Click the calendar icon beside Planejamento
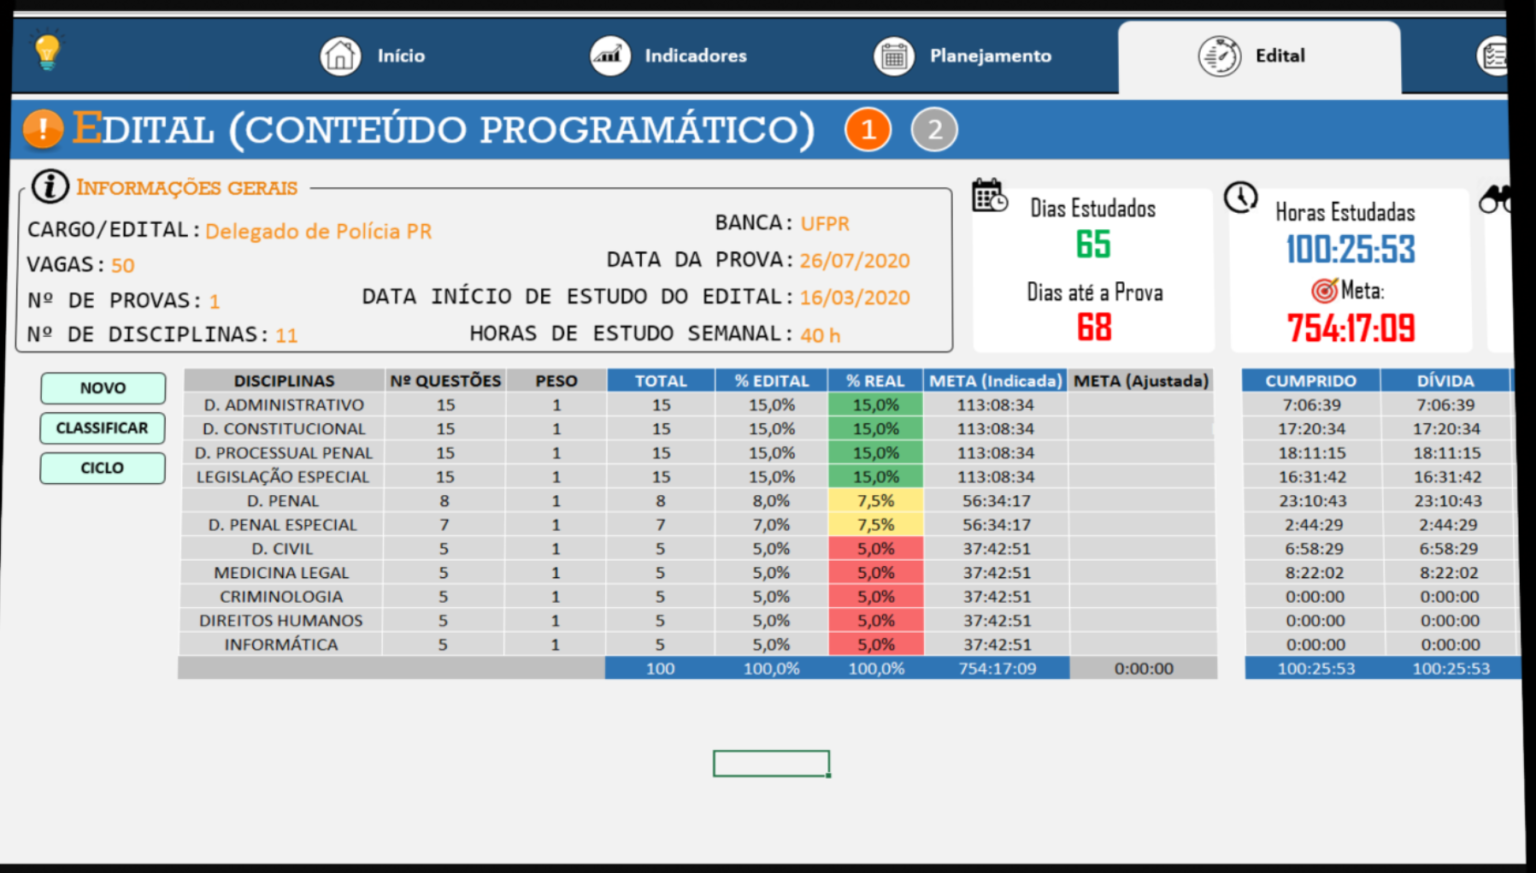 click(x=894, y=56)
